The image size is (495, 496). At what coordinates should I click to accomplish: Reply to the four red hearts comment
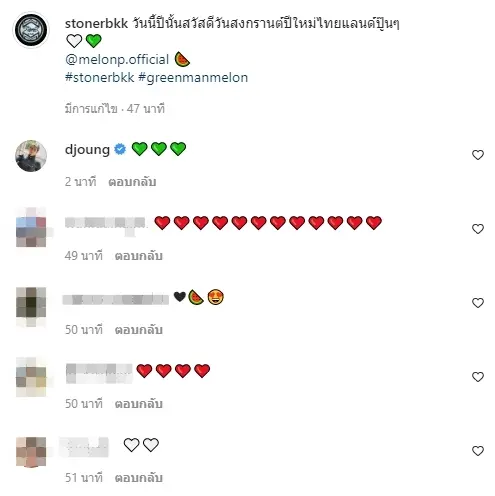click(139, 404)
